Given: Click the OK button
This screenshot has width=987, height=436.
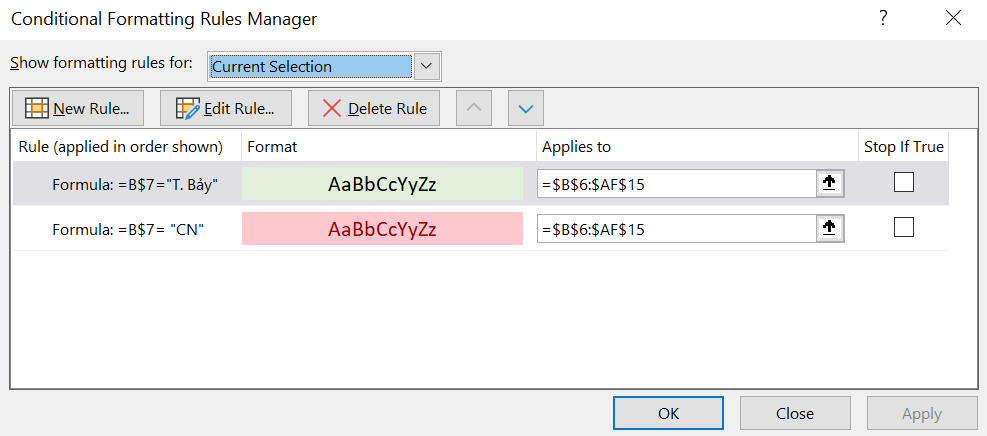Looking at the screenshot, I should [668, 413].
